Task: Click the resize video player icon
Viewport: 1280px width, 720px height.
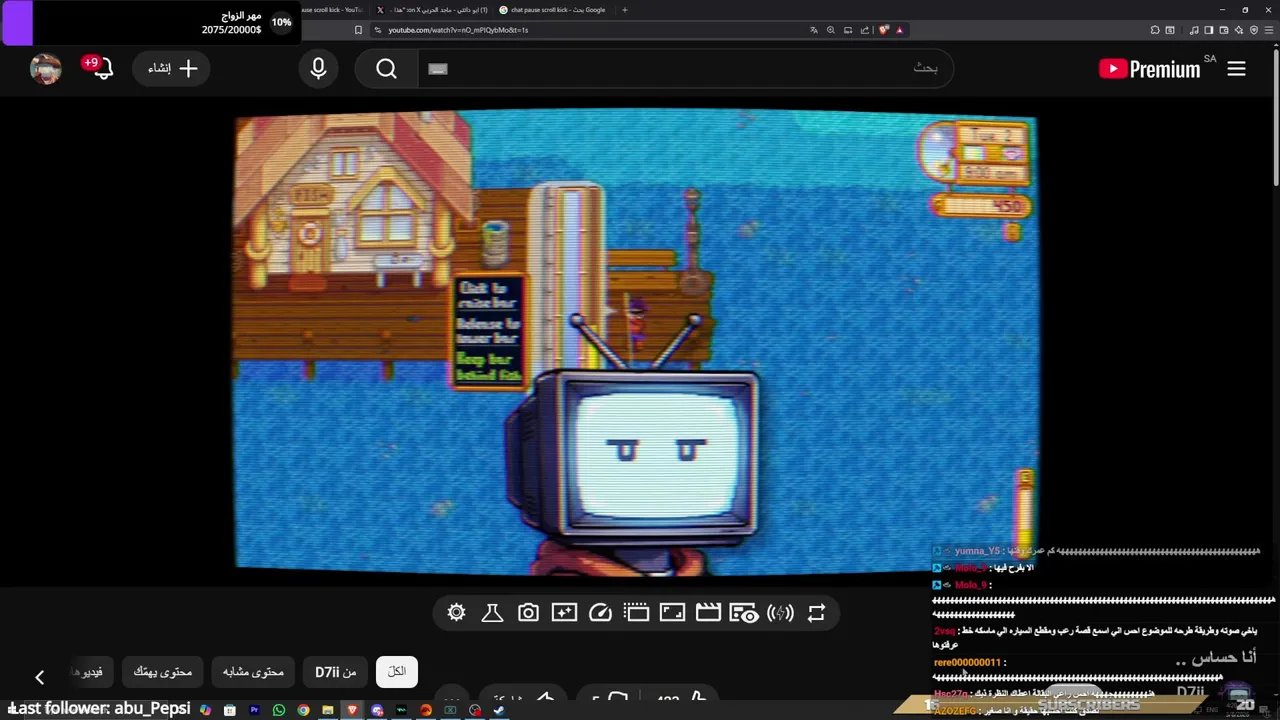Action: 672,613
